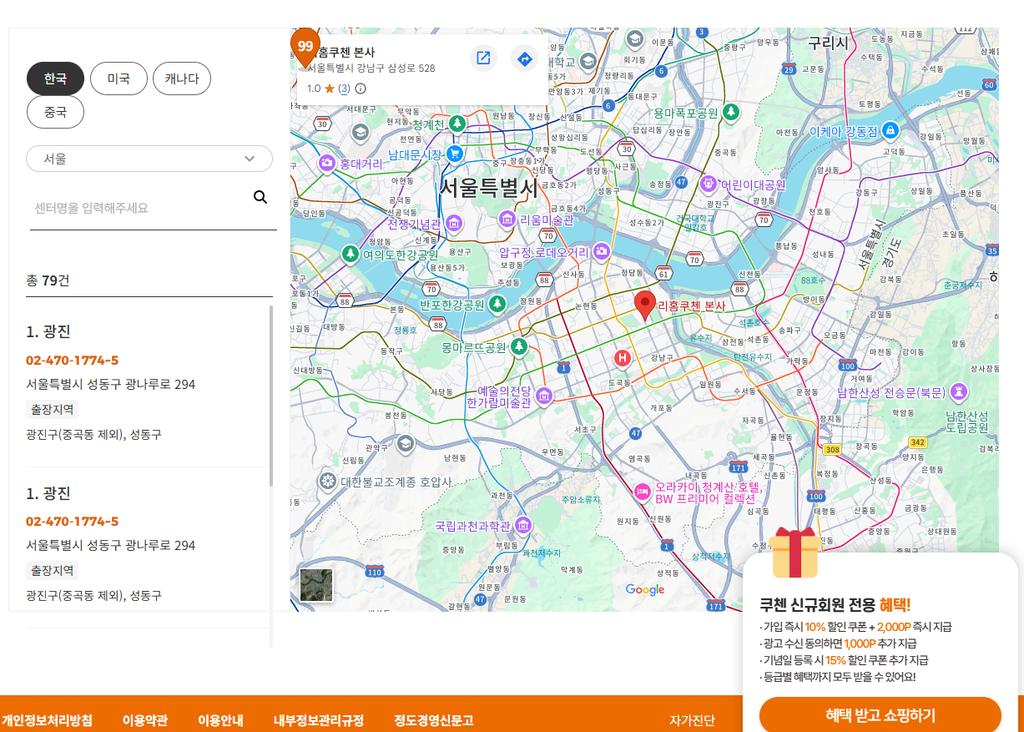Screen dimensions: 1024x732
Task: Click the 이케아 강동점 shopping marker
Action: 889,131
